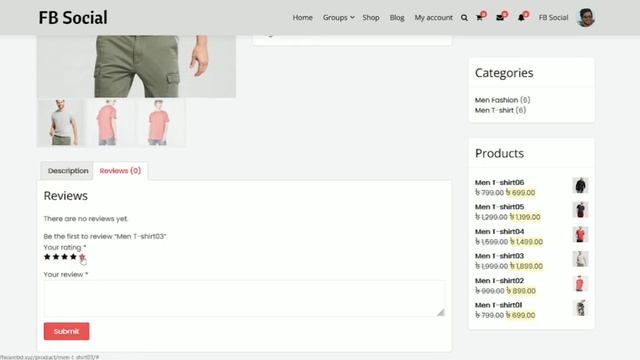Screen dimensions: 640x360
Task: View the gray t-shirt thumbnail
Action: point(62,123)
